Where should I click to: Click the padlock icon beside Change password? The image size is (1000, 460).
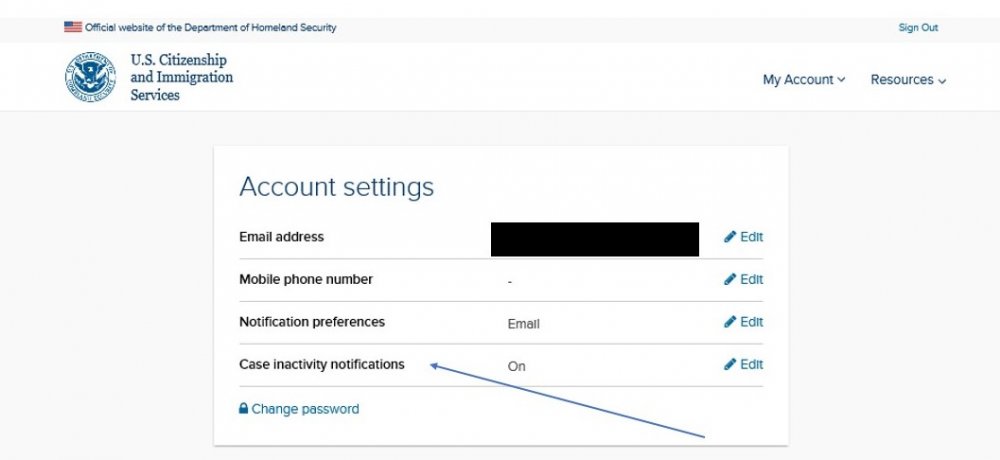click(243, 408)
